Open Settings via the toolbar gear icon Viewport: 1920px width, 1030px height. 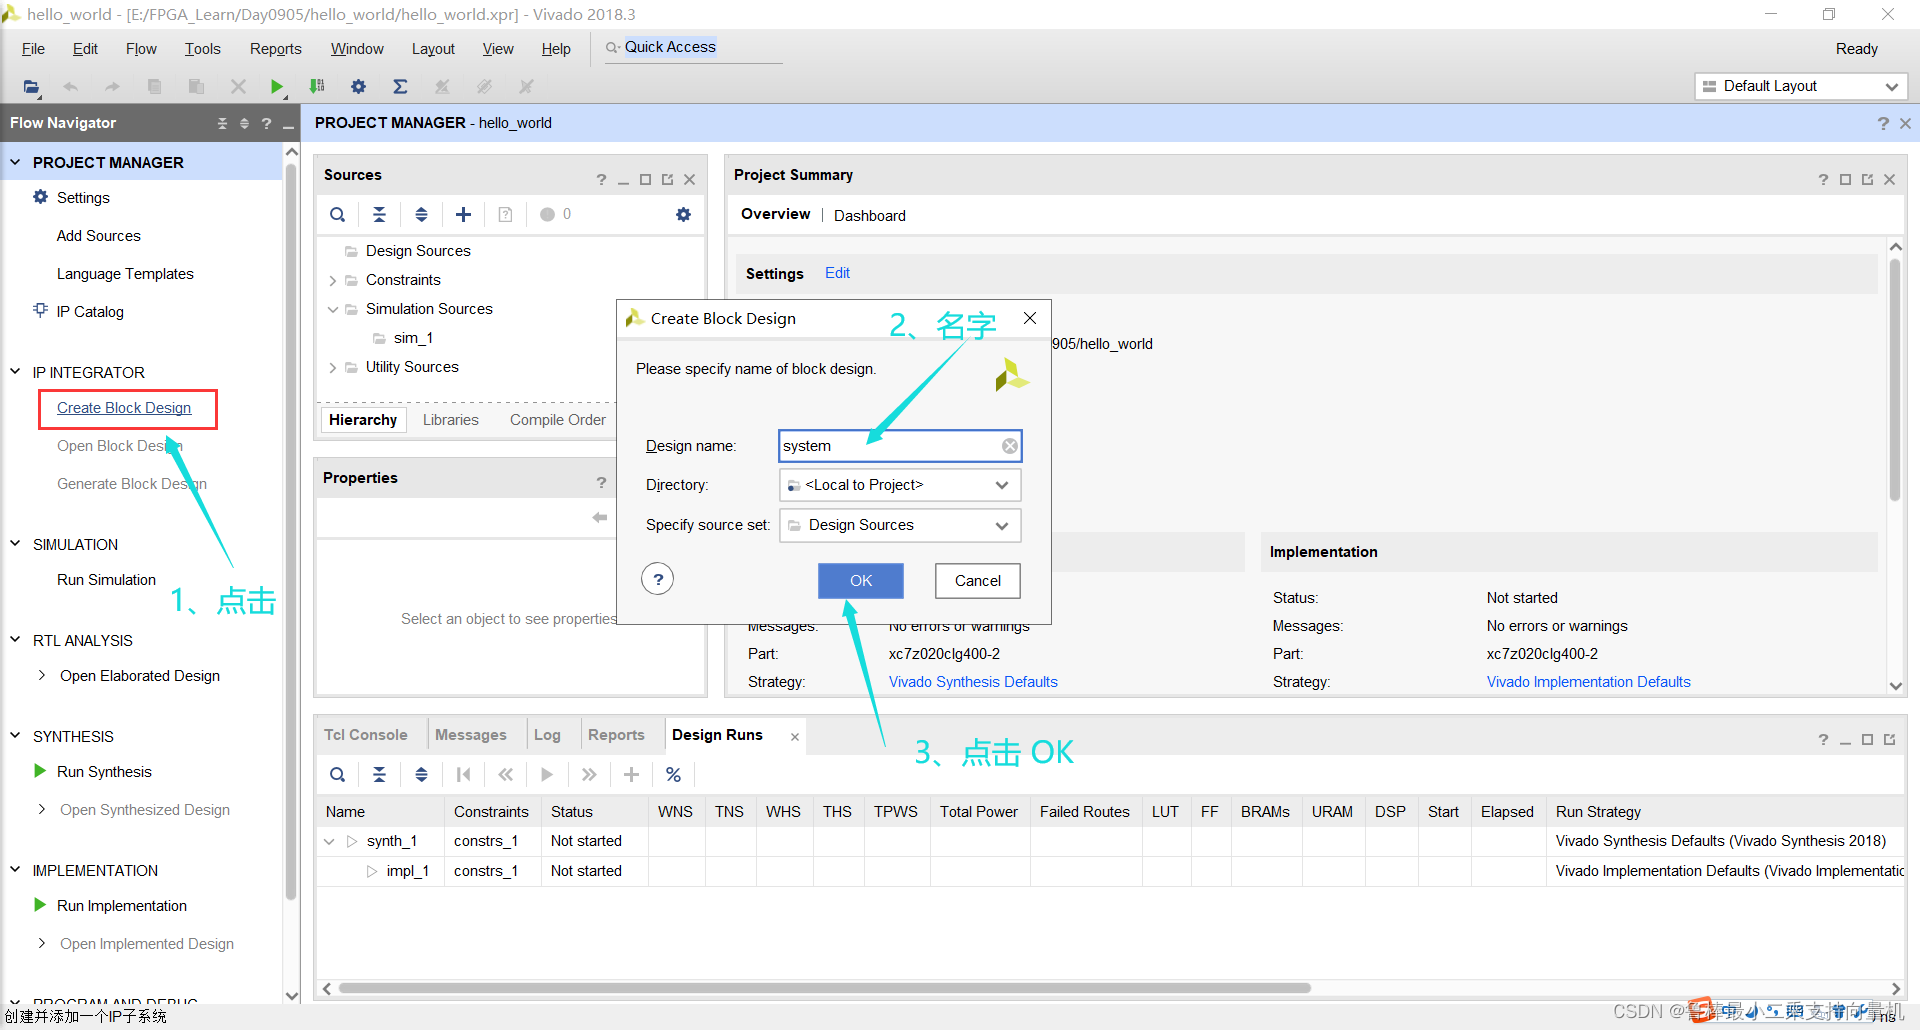358,87
